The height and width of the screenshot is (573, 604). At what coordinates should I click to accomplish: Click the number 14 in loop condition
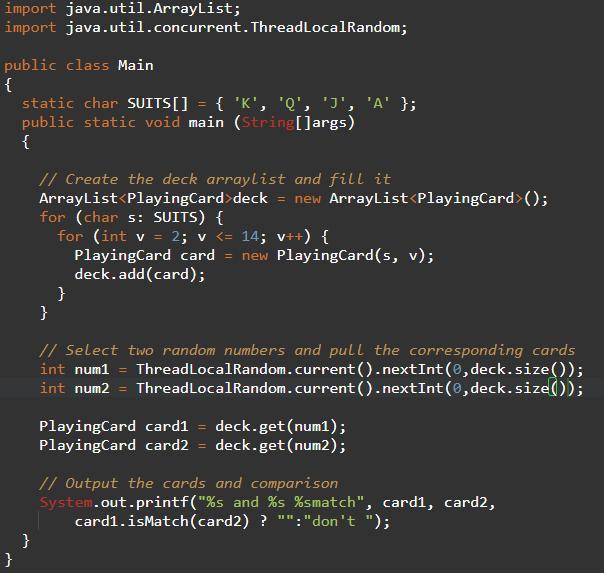(x=250, y=236)
